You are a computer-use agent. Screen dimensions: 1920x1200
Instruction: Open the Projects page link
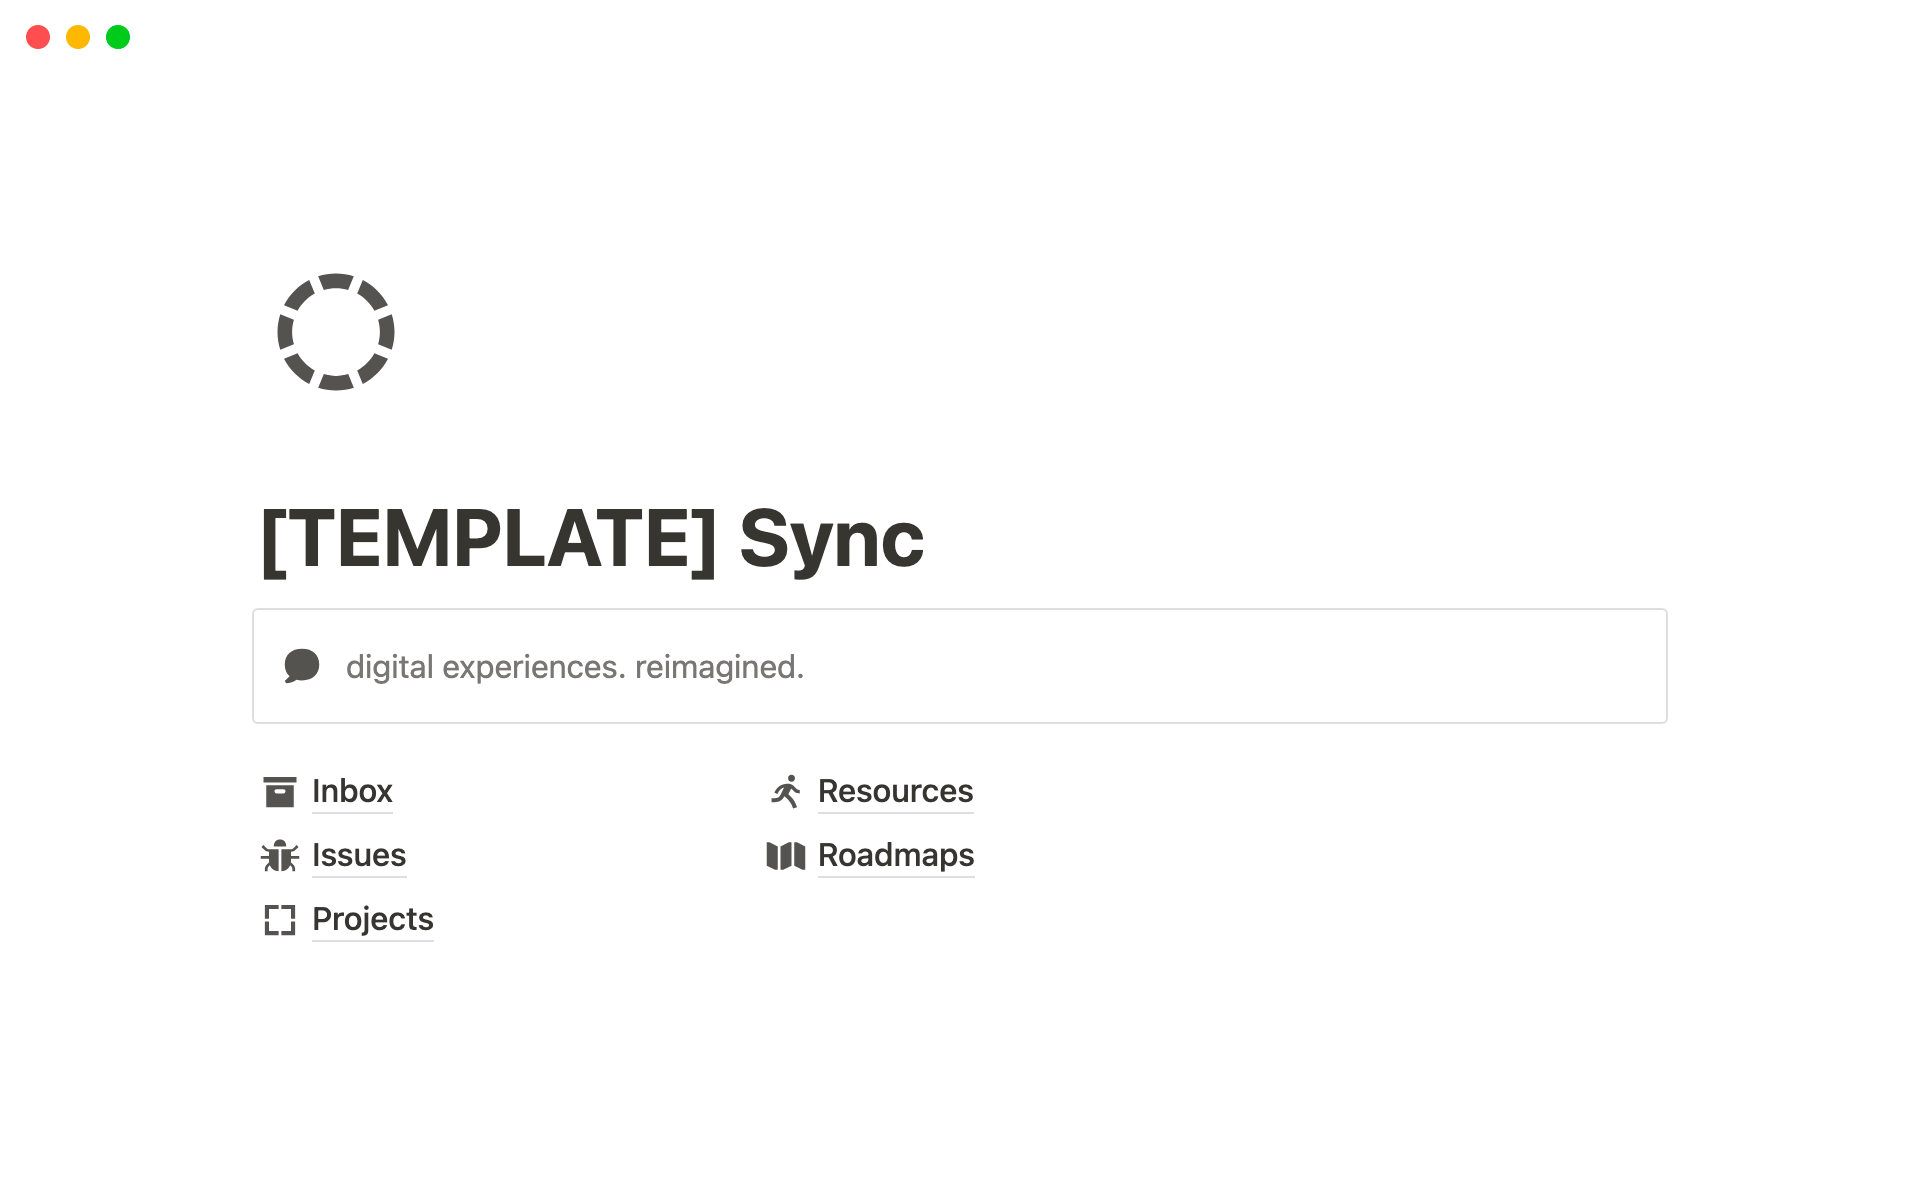tap(372, 919)
